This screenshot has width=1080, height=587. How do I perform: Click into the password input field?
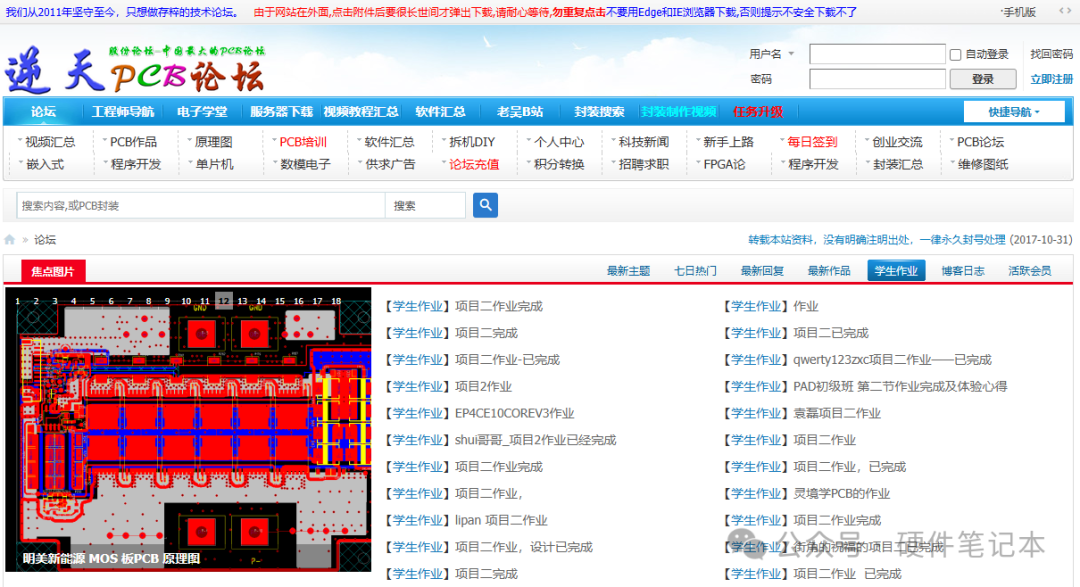coord(877,79)
